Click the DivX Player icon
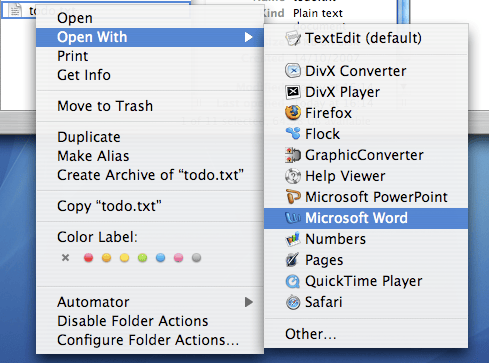 coord(293,92)
